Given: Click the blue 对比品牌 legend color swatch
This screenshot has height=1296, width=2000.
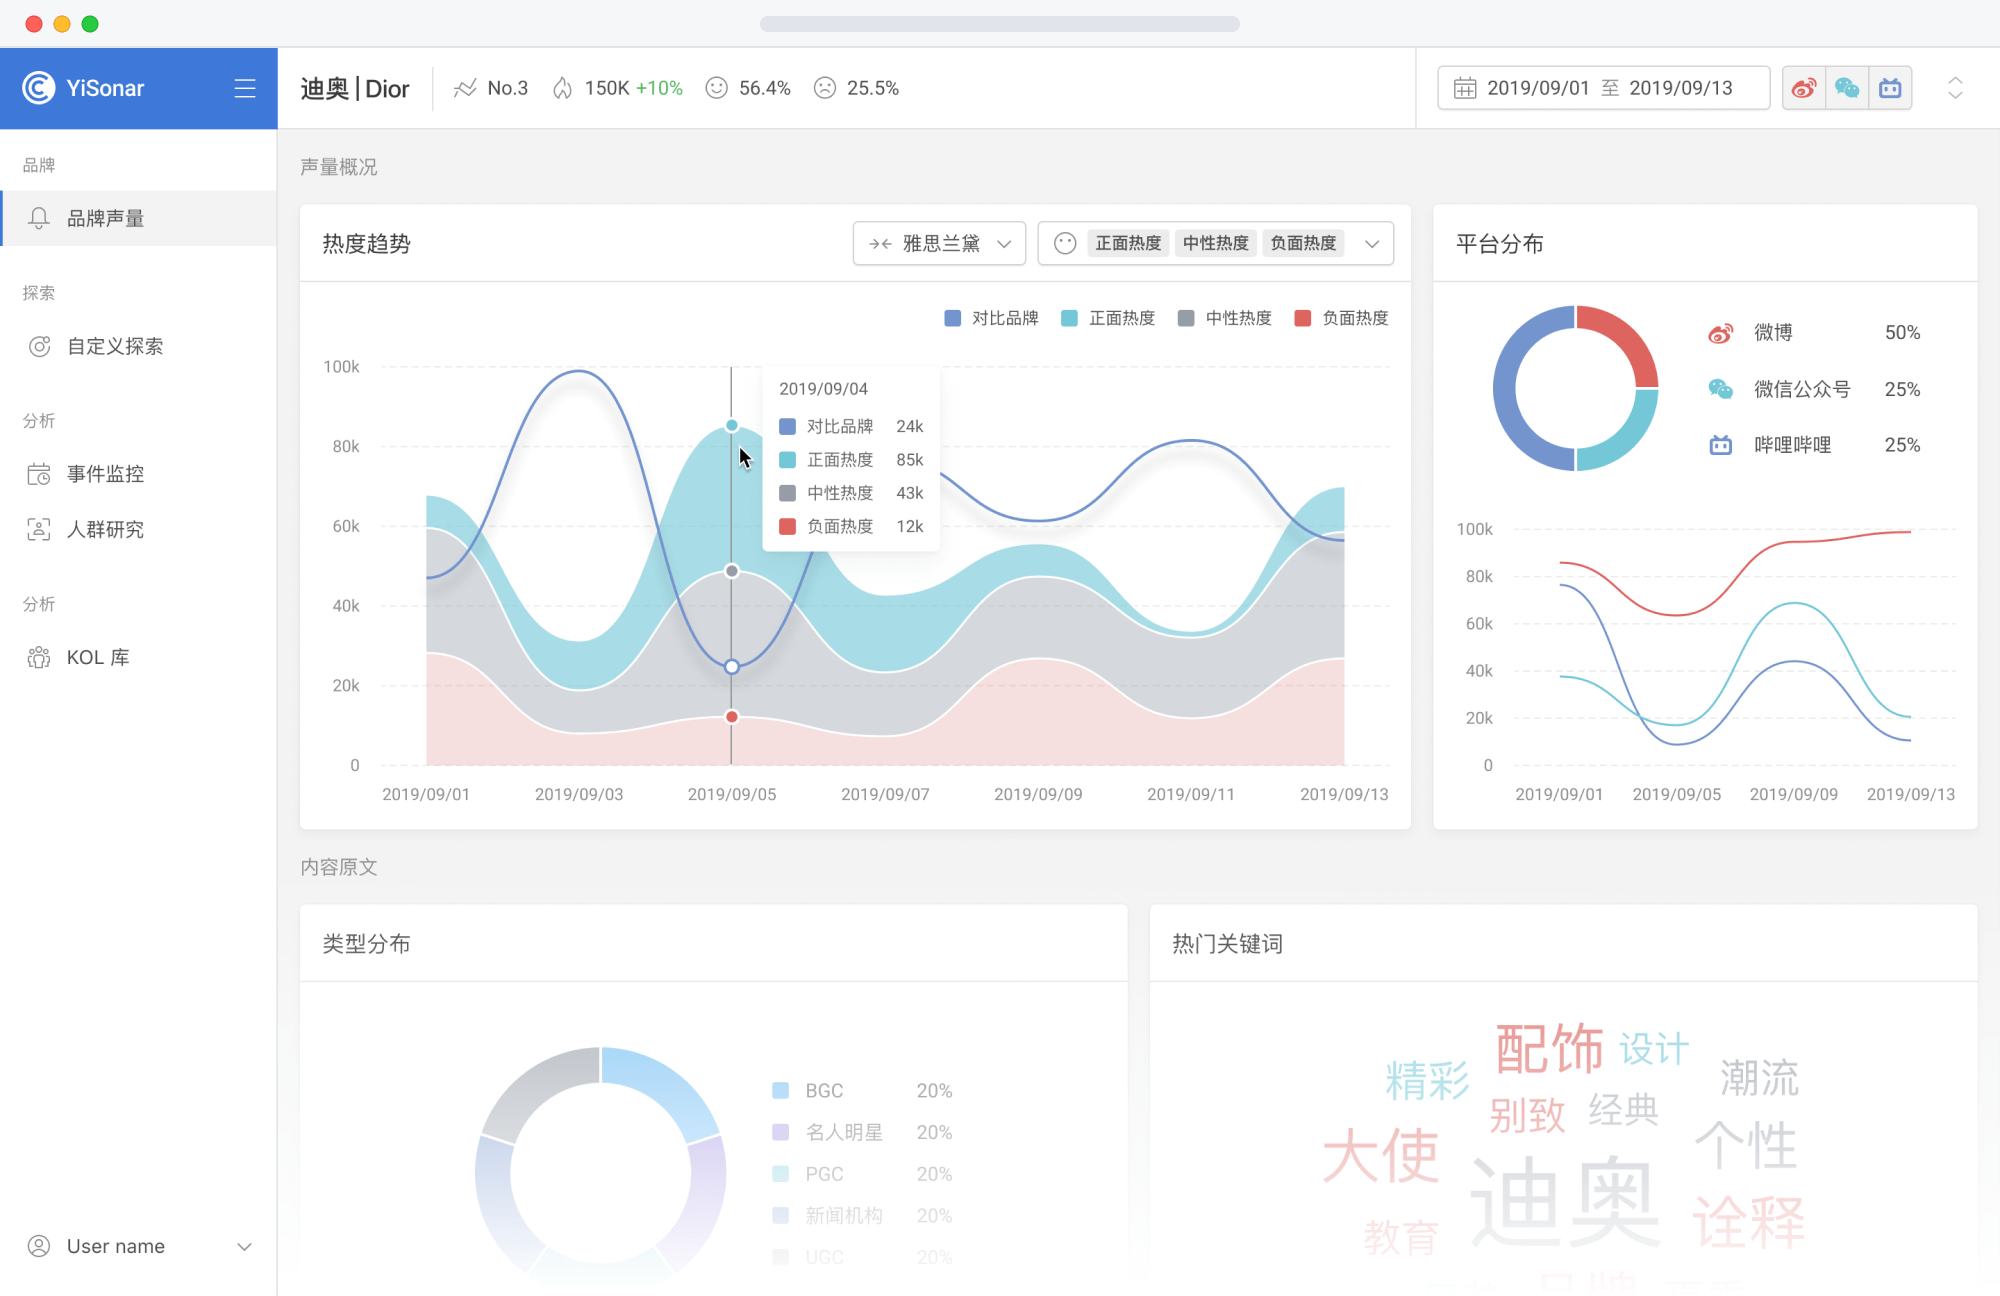Looking at the screenshot, I should [x=953, y=318].
